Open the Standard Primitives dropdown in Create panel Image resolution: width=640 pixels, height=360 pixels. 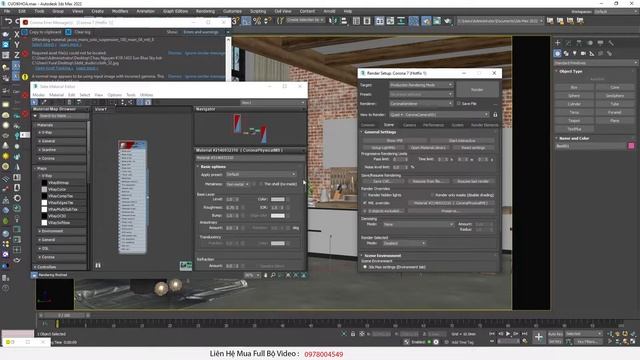pos(596,63)
